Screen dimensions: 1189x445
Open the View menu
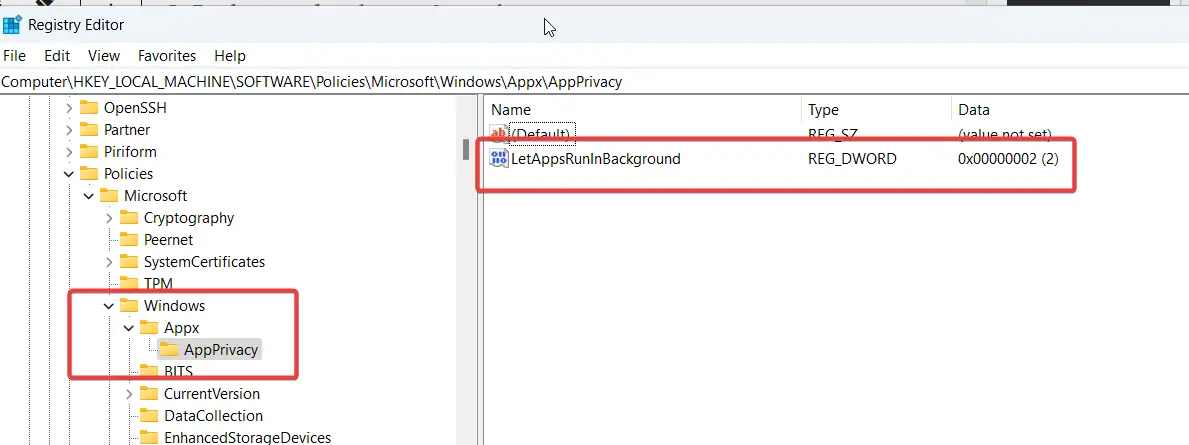point(104,56)
